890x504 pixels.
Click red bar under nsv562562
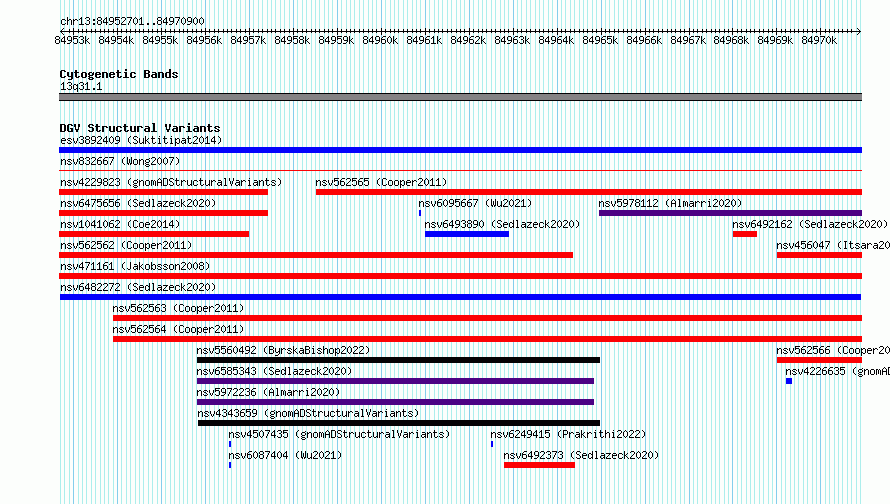(x=316, y=255)
